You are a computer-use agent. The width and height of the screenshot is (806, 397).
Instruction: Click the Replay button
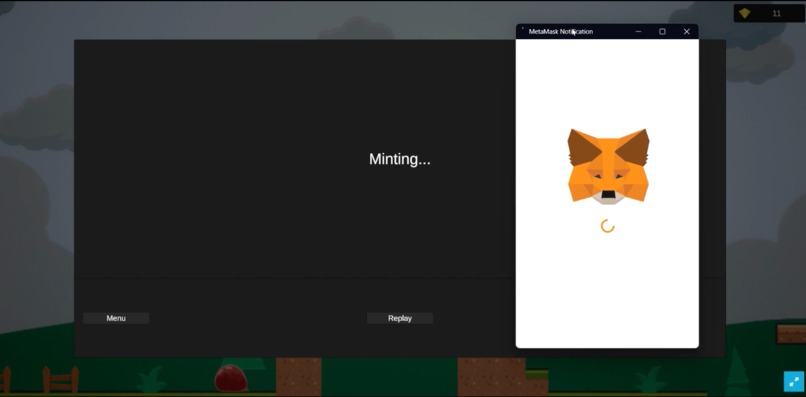click(x=400, y=318)
